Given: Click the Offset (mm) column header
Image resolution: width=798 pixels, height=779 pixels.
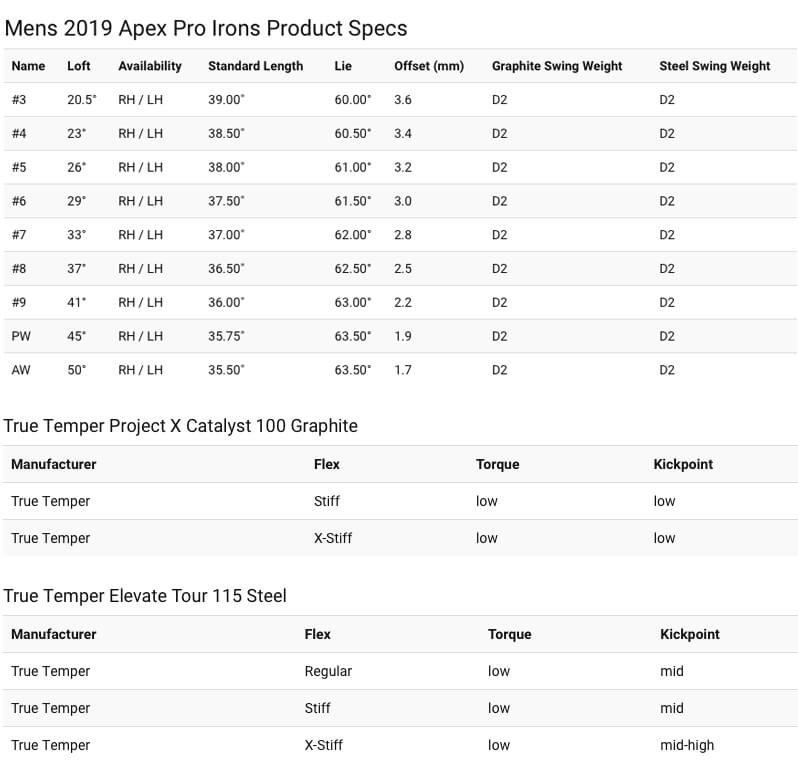Looking at the screenshot, I should [429, 66].
